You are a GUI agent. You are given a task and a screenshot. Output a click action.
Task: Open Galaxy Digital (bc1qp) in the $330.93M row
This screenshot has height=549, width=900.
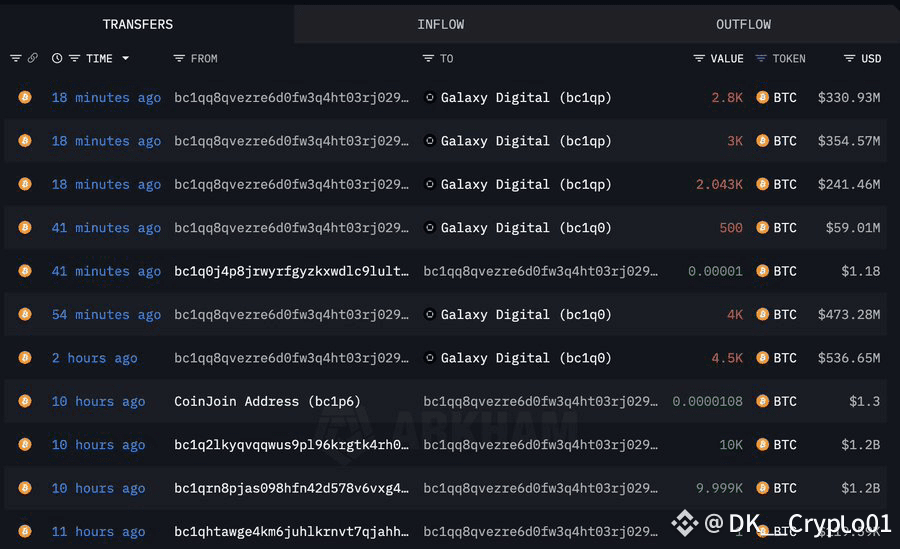(526, 98)
